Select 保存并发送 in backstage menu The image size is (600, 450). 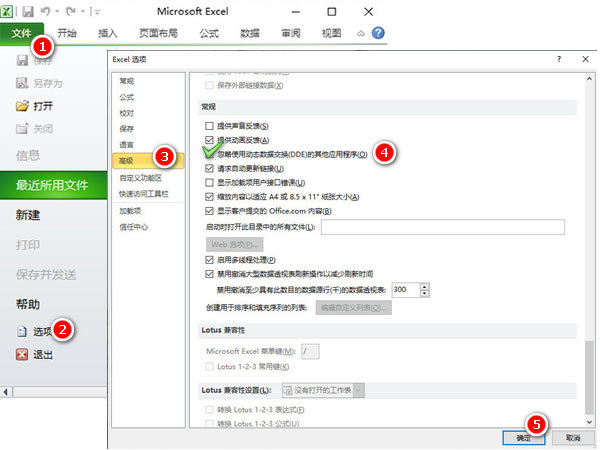tap(46, 275)
